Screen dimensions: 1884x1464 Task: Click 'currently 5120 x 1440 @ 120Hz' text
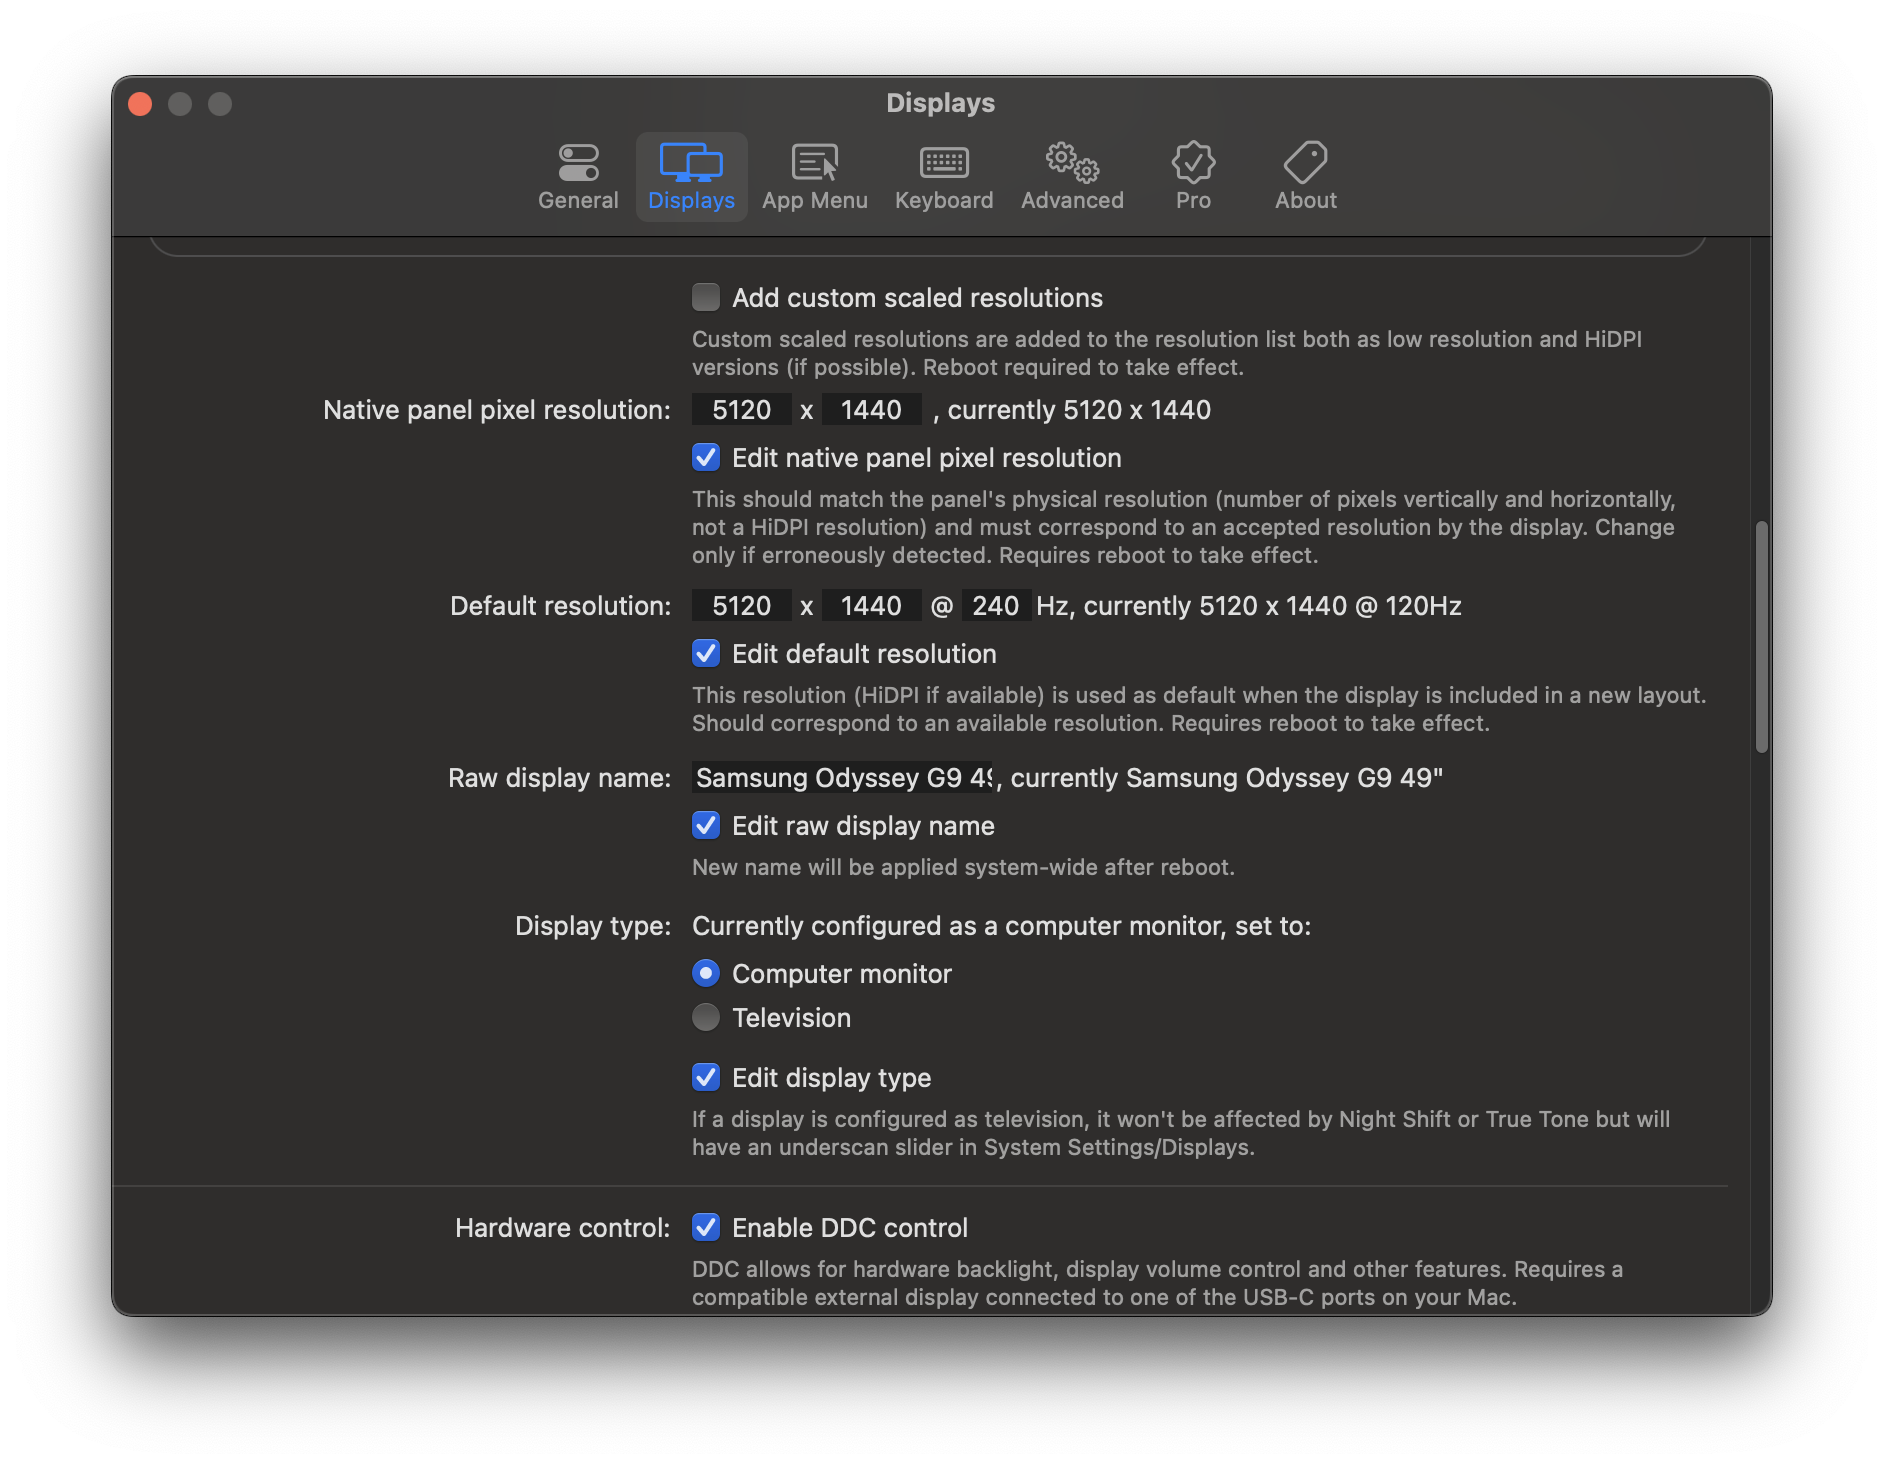pos(1272,606)
